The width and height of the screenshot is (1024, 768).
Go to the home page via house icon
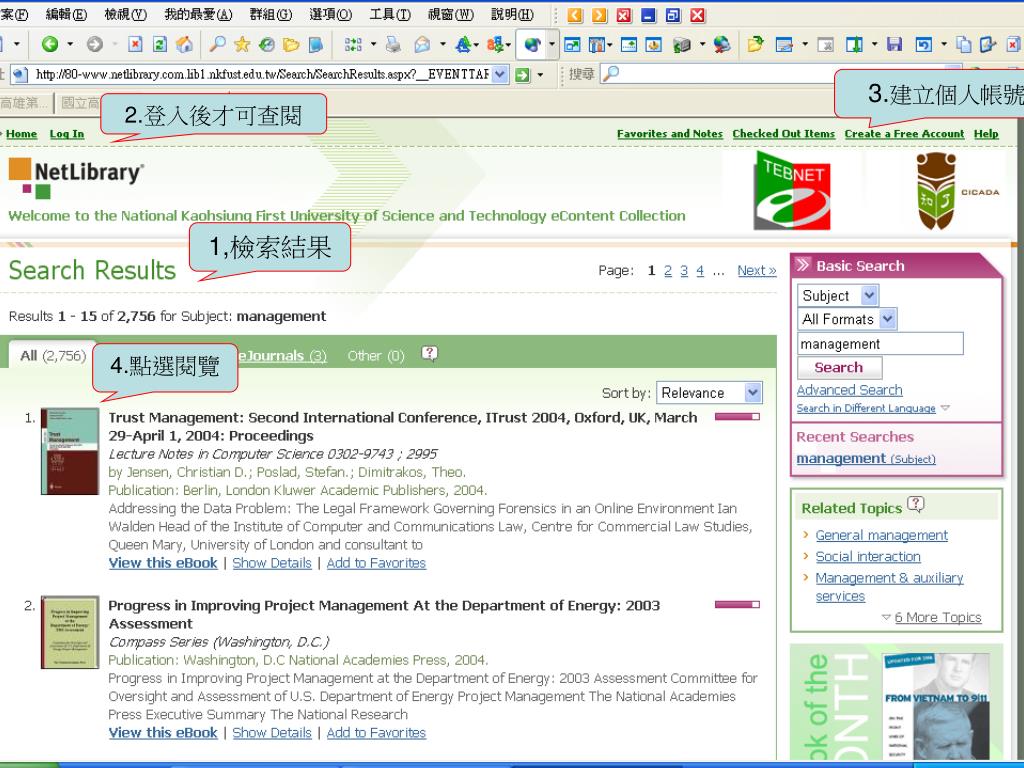(184, 44)
